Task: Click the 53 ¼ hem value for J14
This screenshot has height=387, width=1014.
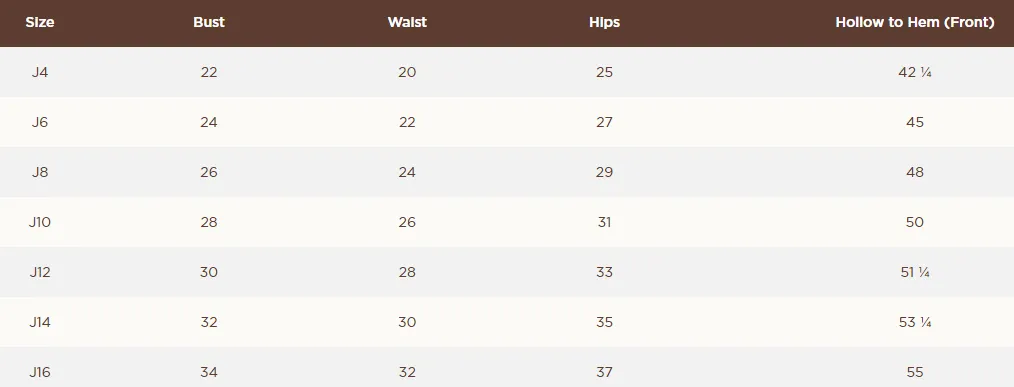Action: click(914, 322)
